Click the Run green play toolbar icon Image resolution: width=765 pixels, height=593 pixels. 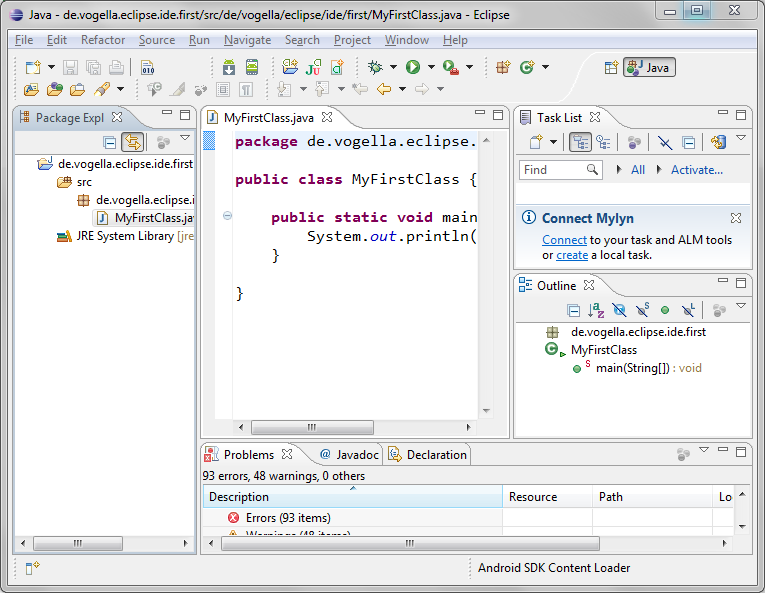click(412, 67)
